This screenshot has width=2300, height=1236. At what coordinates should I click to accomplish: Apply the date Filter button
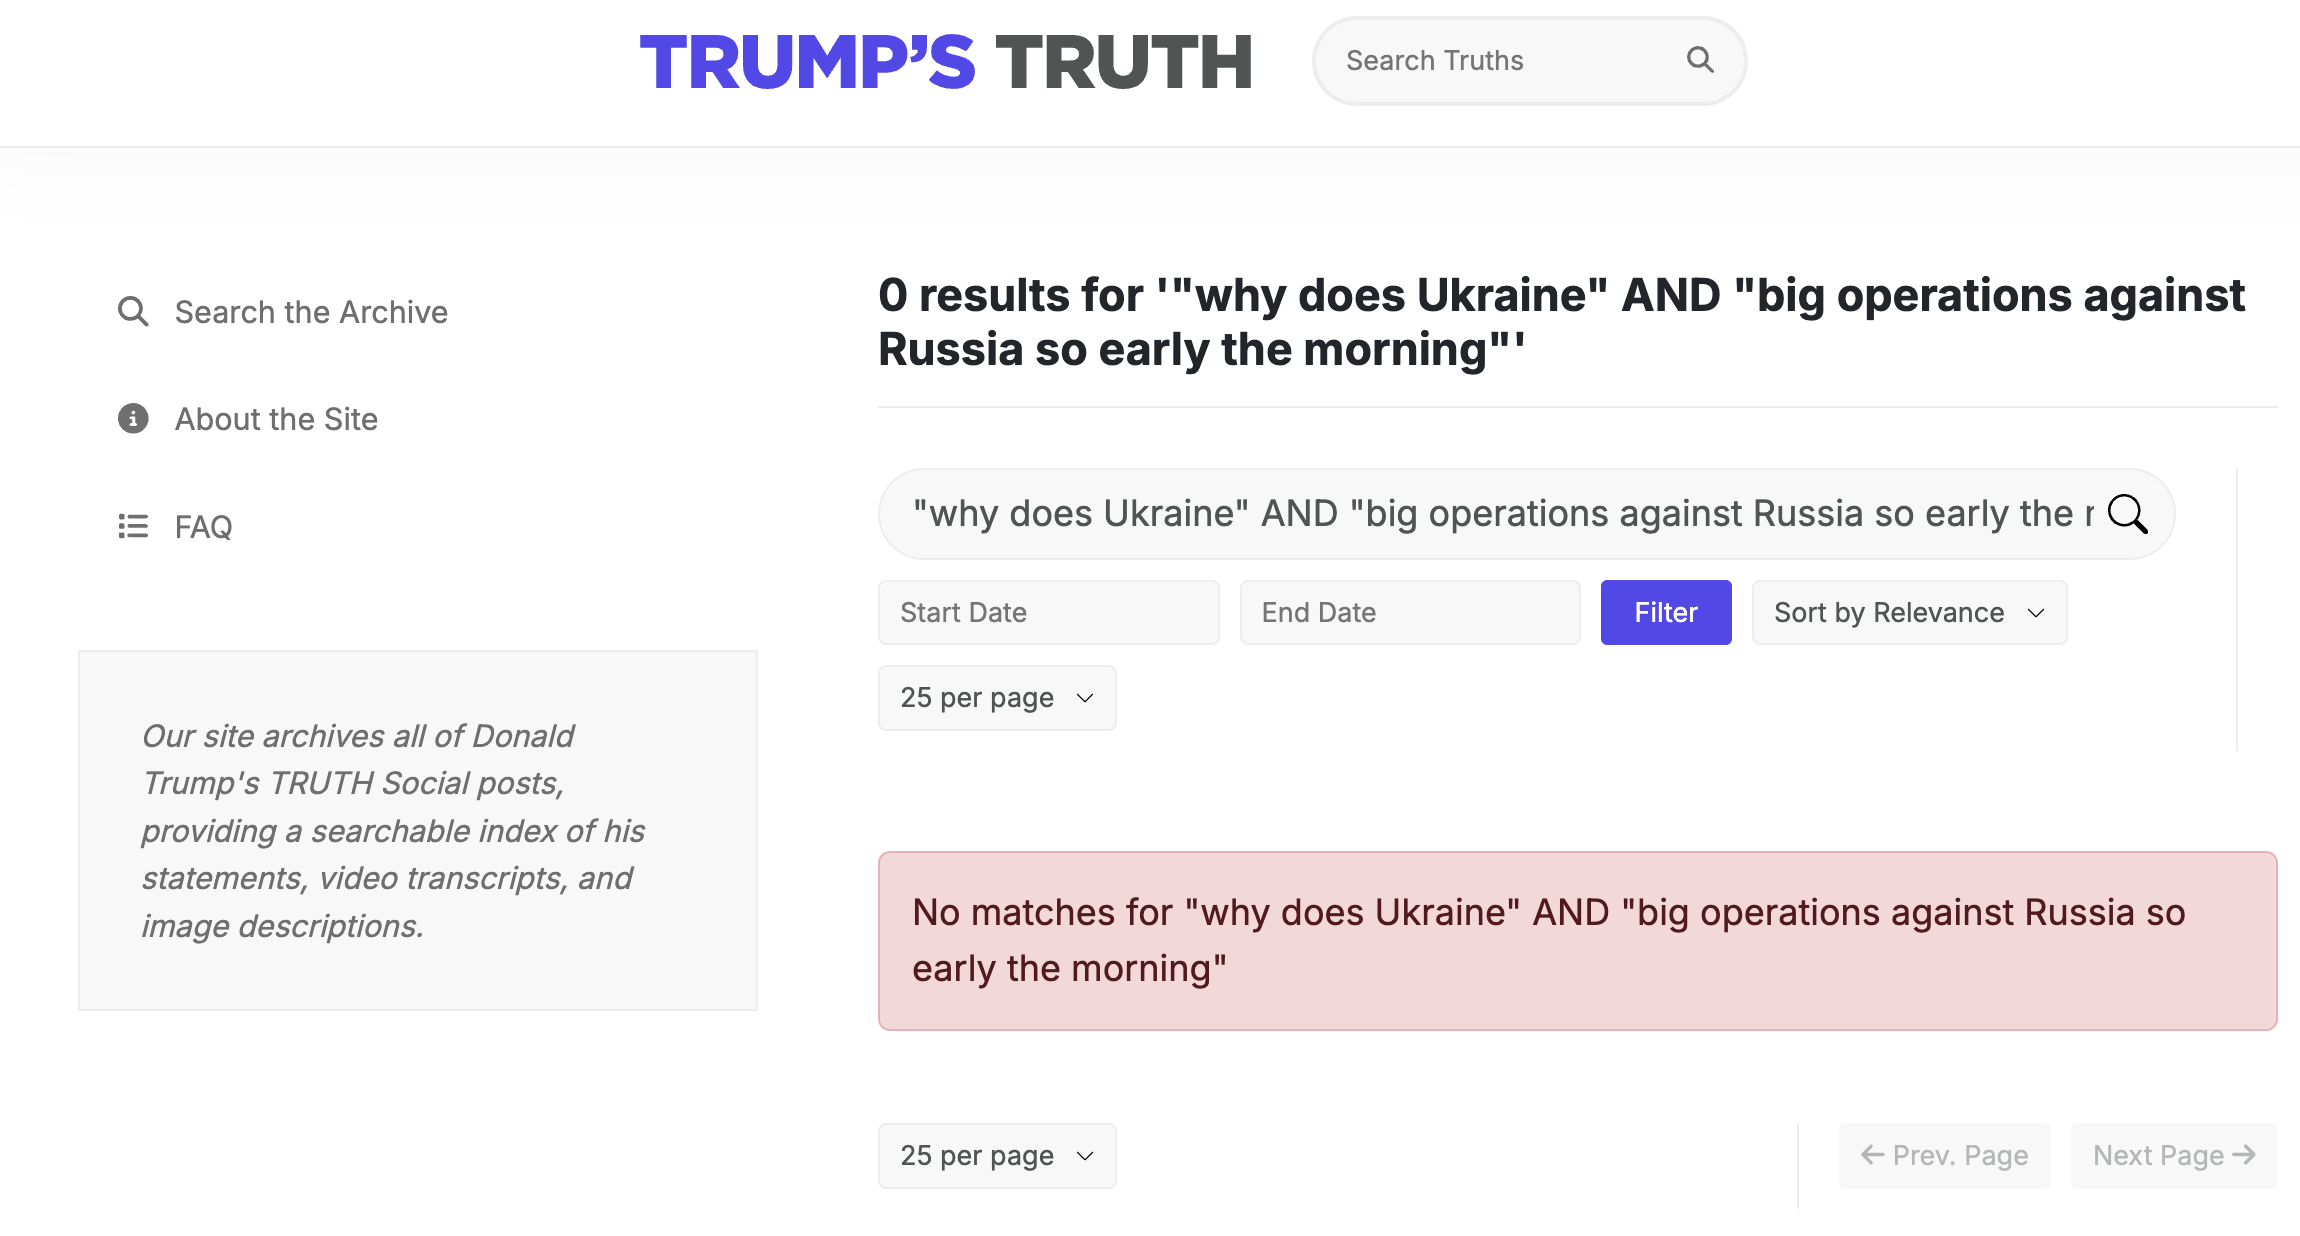tap(1666, 612)
